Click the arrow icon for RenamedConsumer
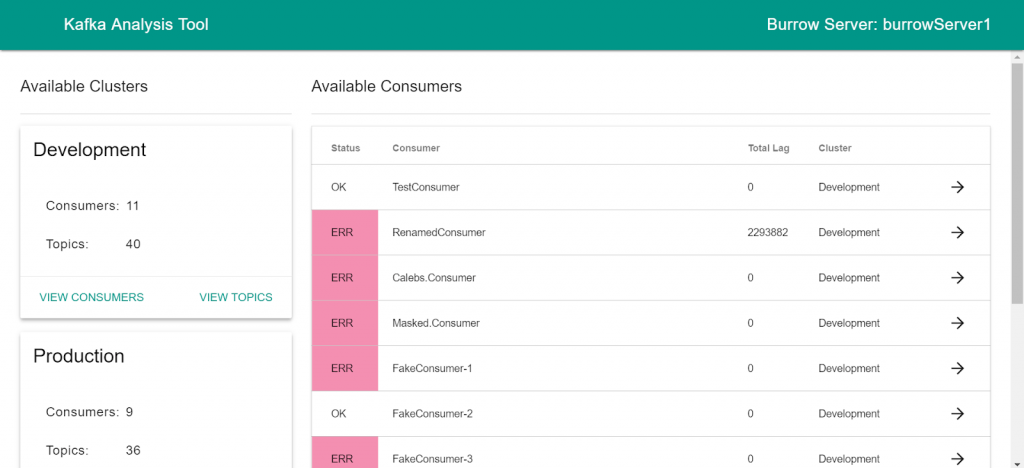The image size is (1024, 468). 957,232
